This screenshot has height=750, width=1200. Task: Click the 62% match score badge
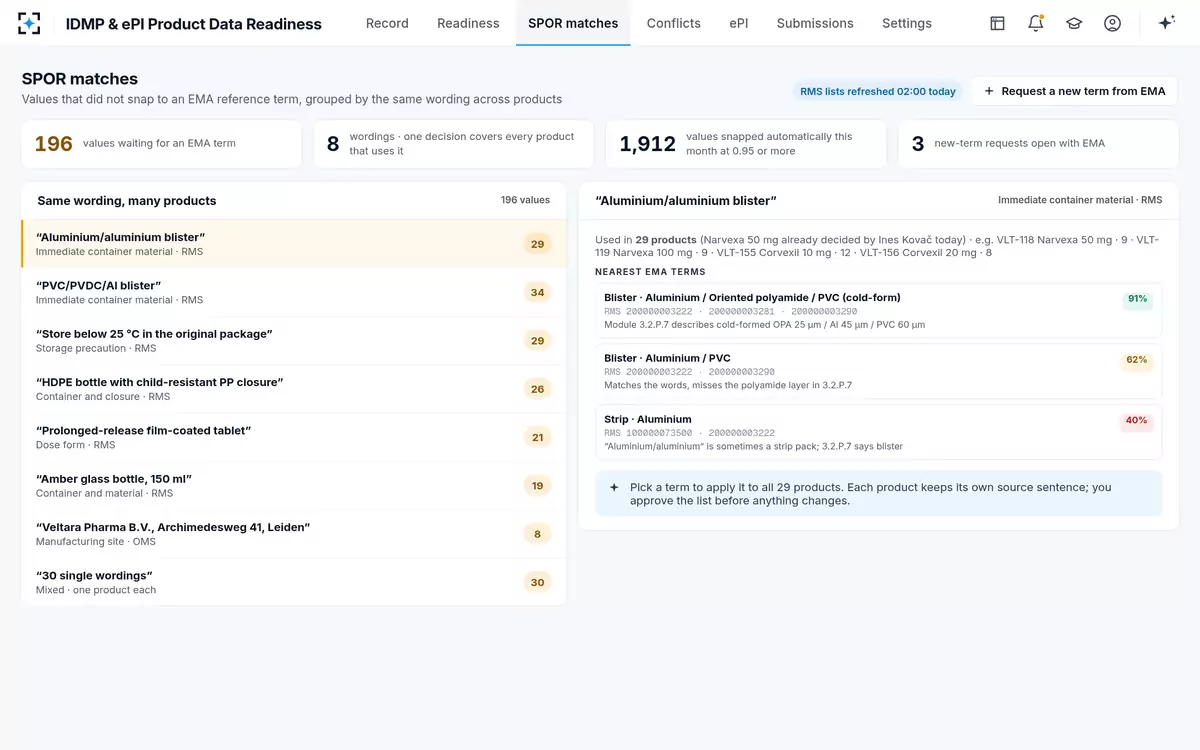[x=1137, y=360]
